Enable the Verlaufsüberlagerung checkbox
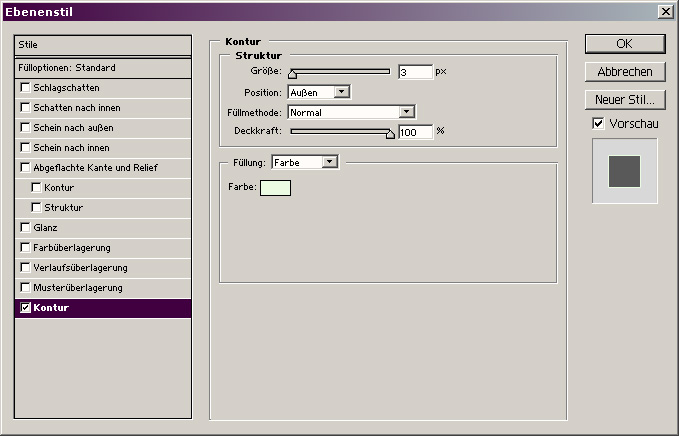This screenshot has height=436, width=679. click(26, 267)
